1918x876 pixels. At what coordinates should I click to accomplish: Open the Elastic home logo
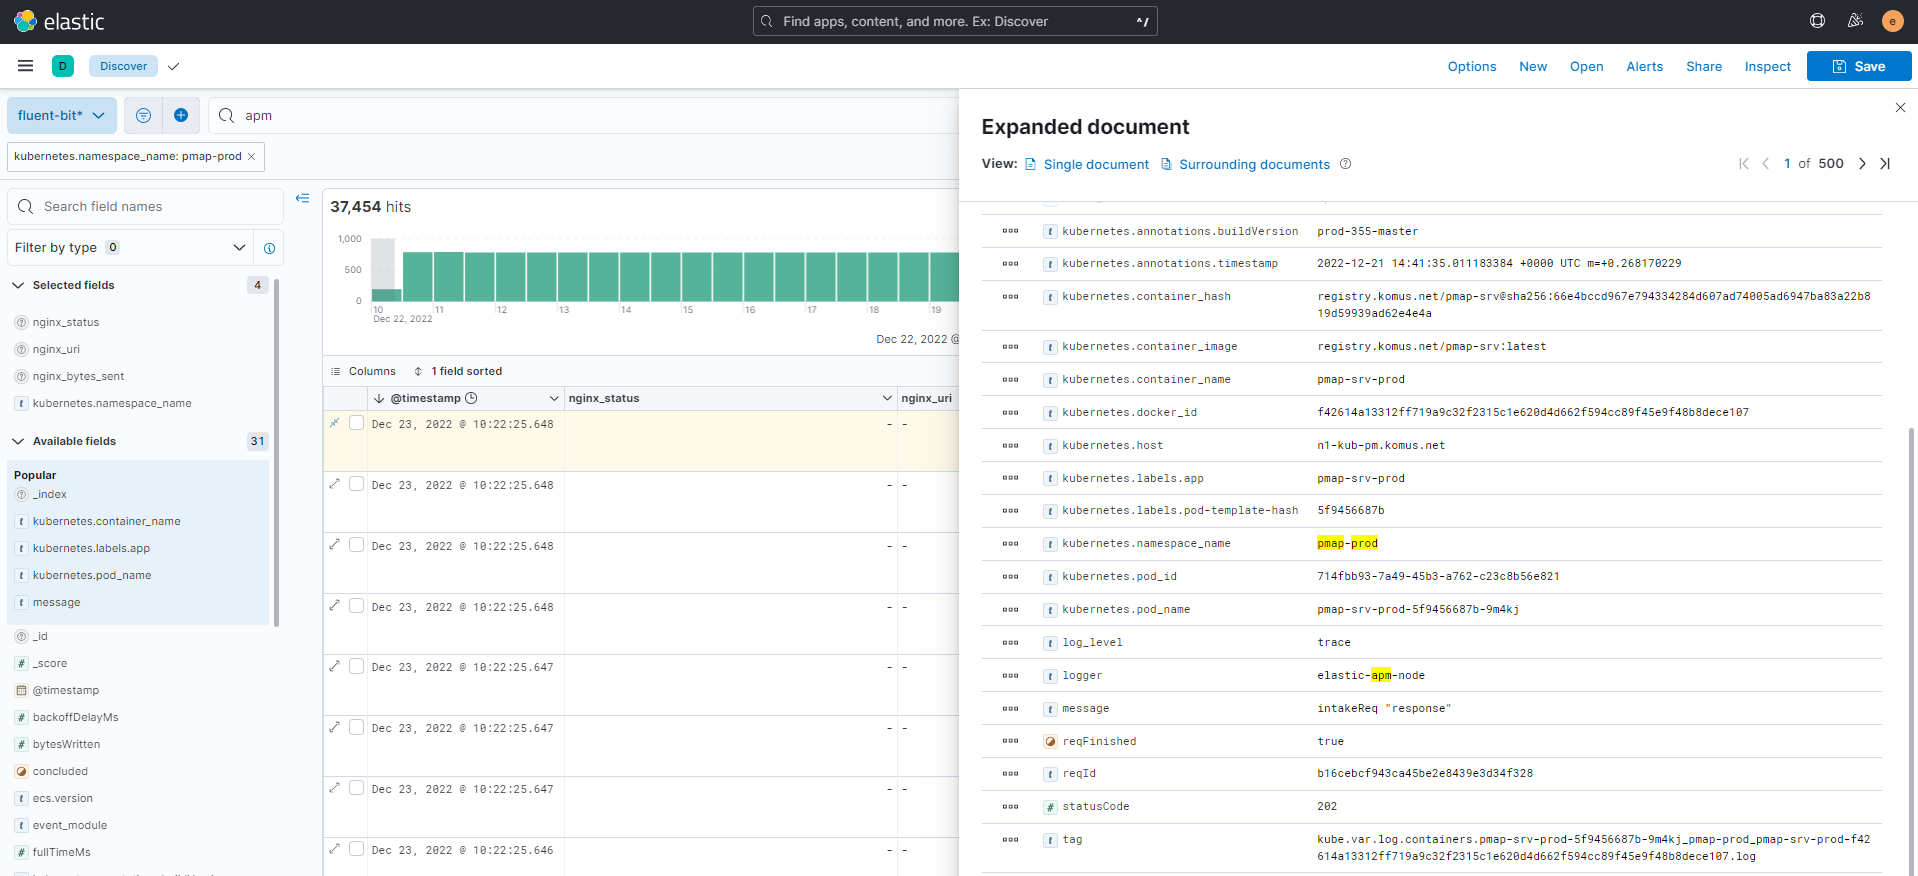point(59,21)
